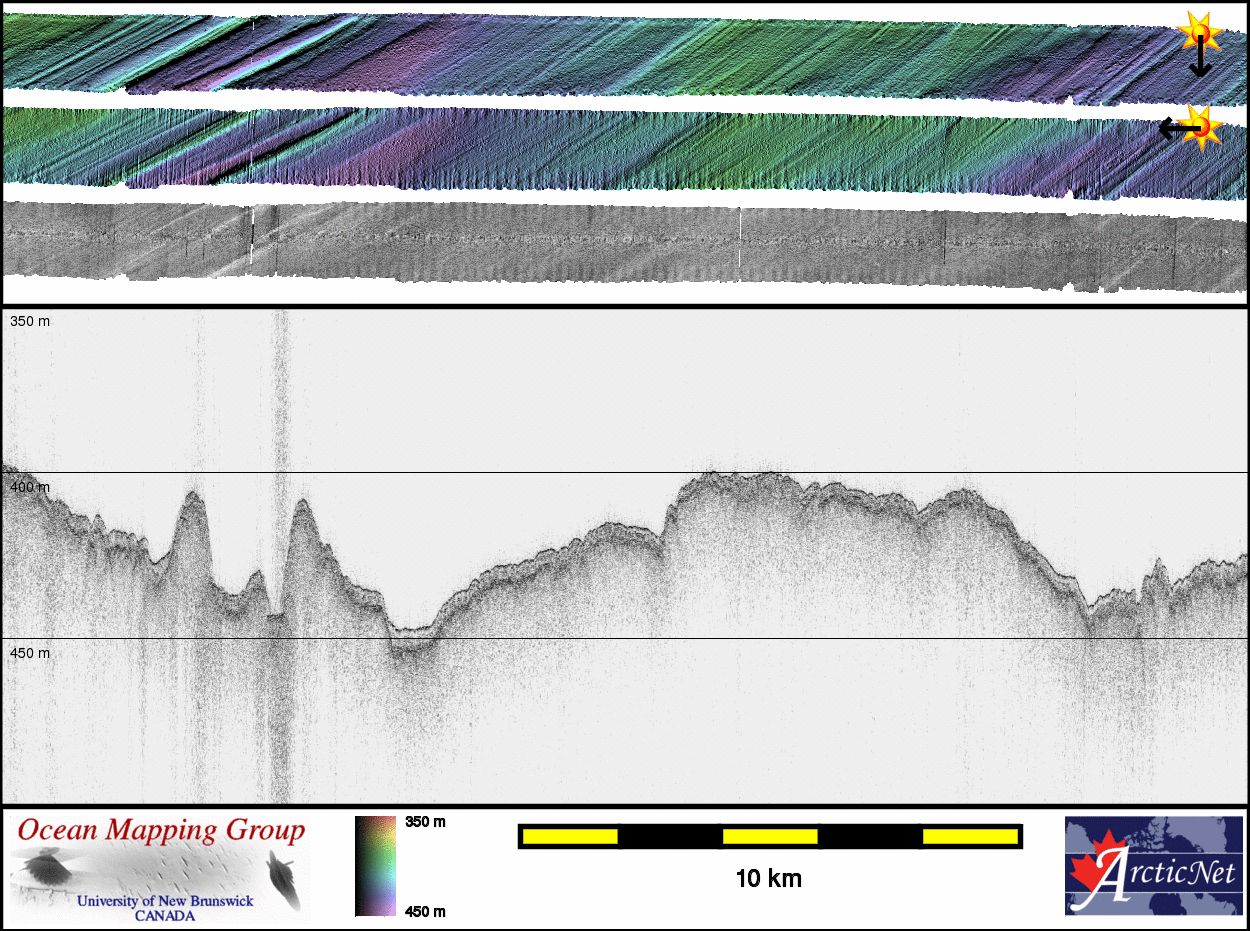
Task: Click the black downward illumination arrow
Action: pyautogui.click(x=1199, y=60)
